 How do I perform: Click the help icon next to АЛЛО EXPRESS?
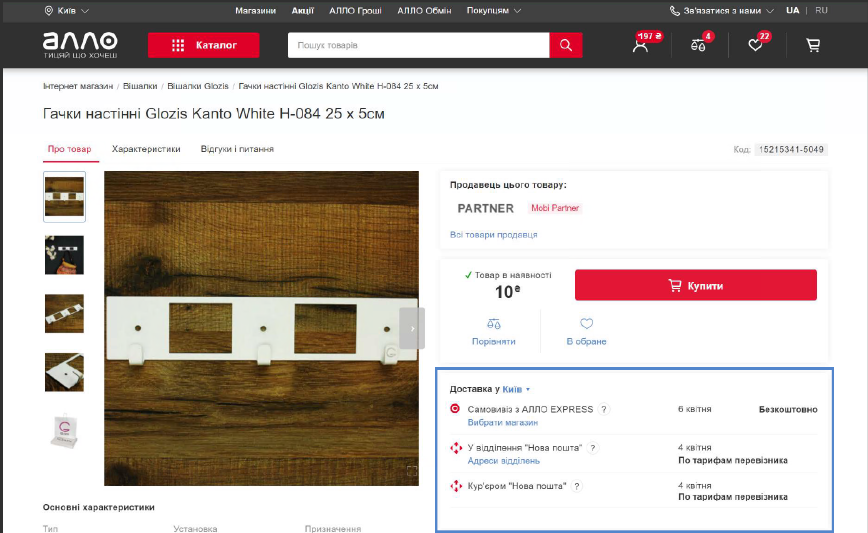(x=604, y=409)
